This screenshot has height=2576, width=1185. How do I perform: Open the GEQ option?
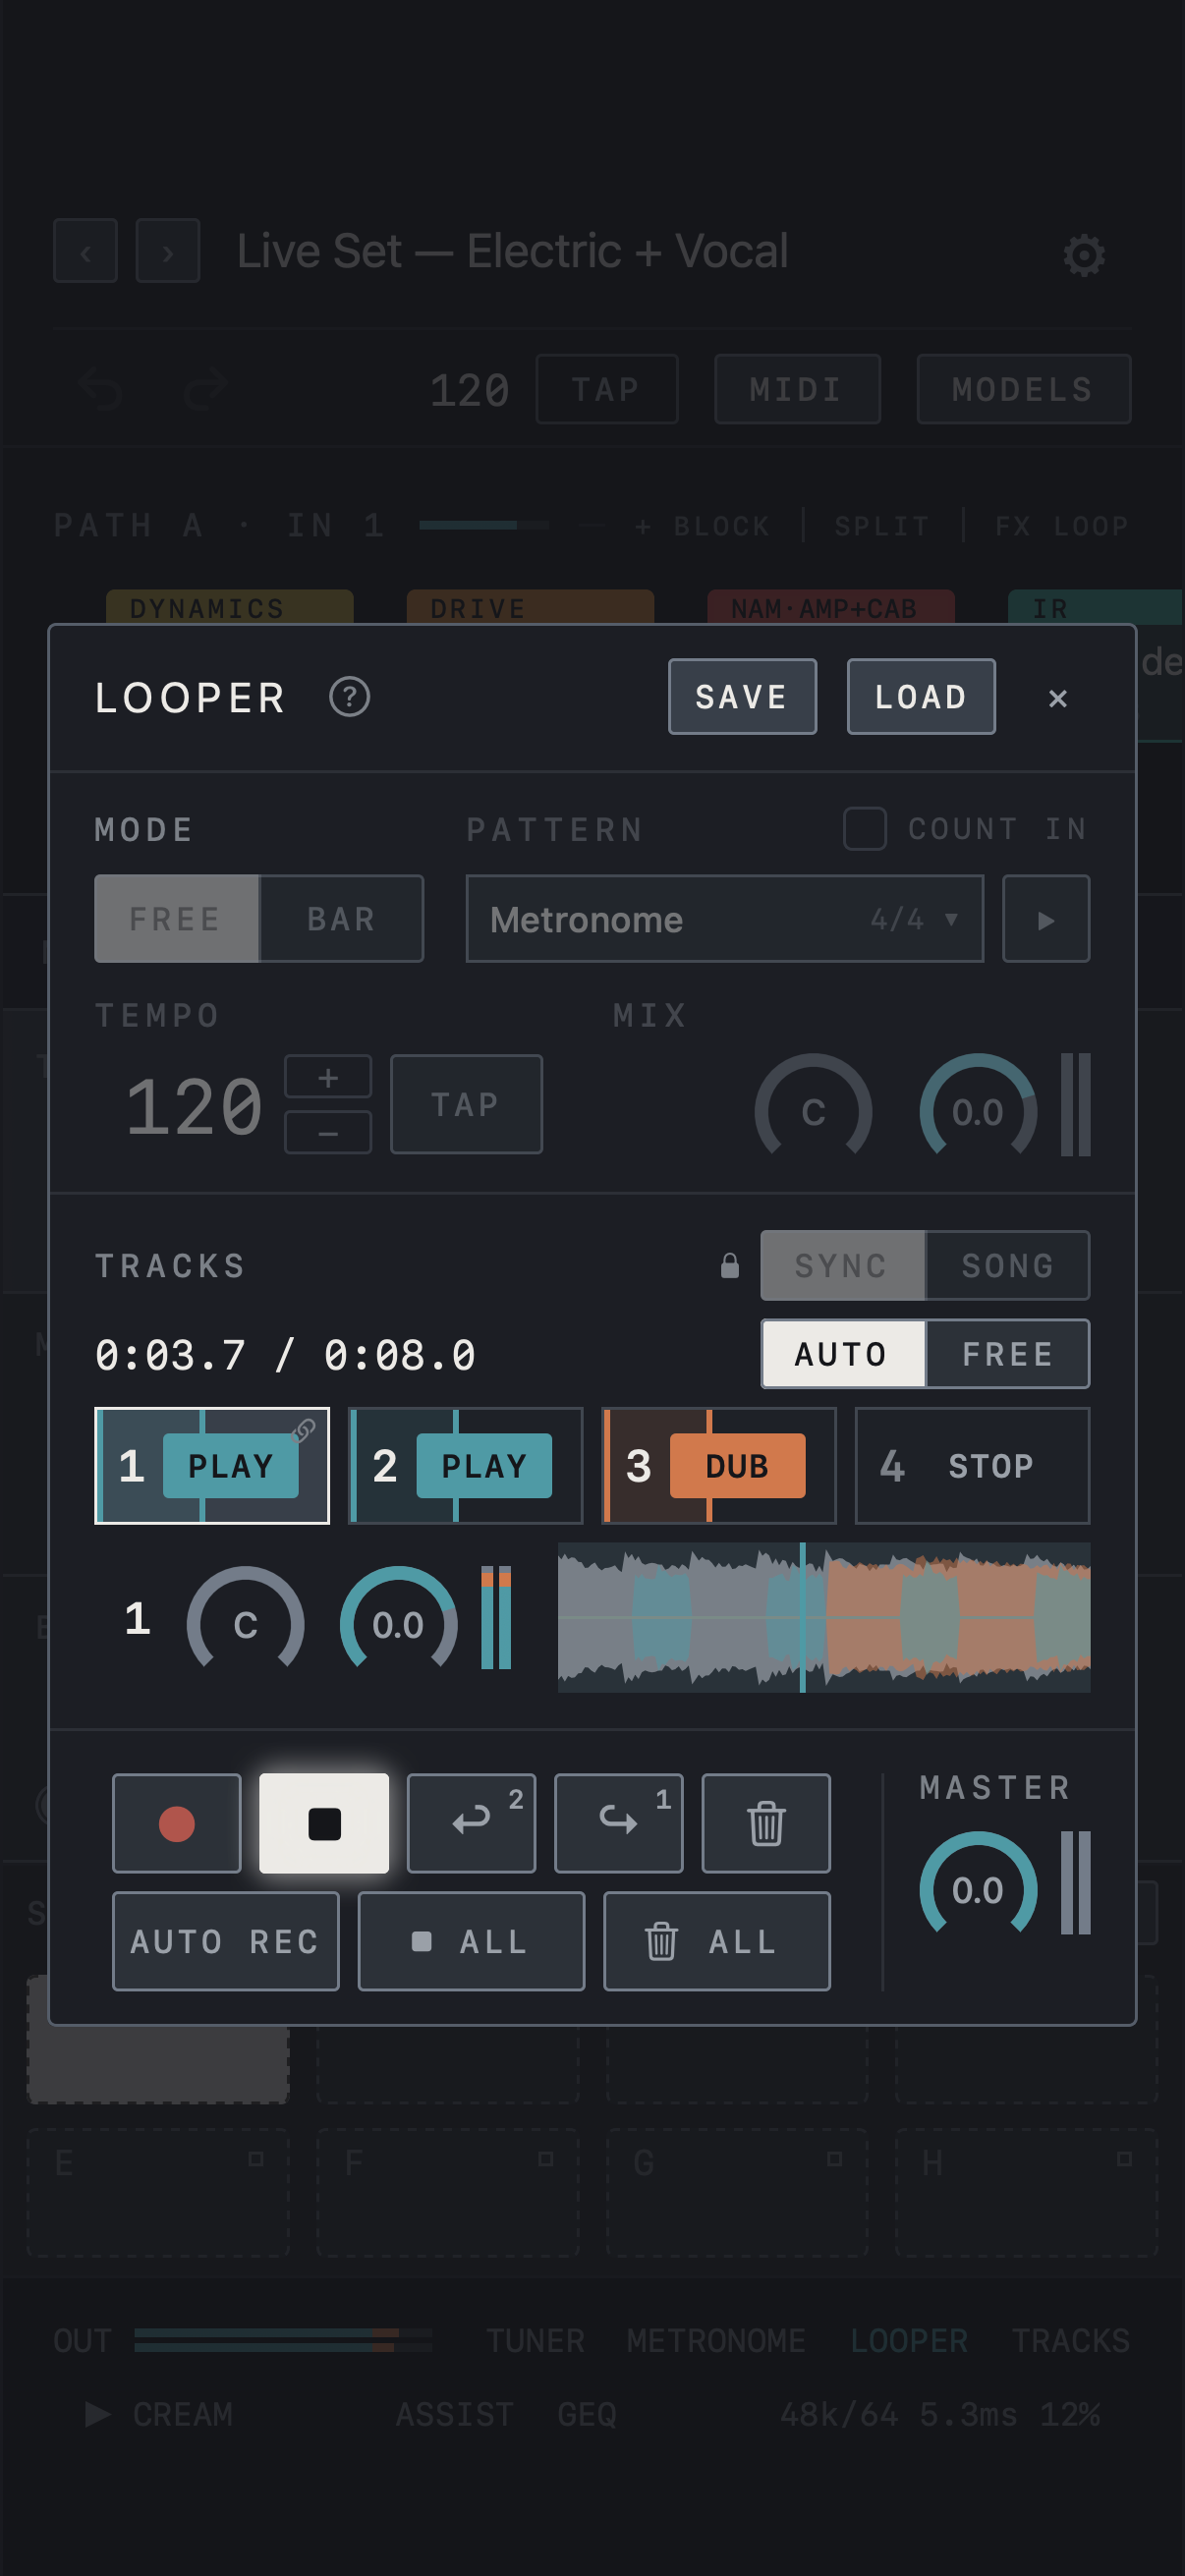coord(587,2414)
